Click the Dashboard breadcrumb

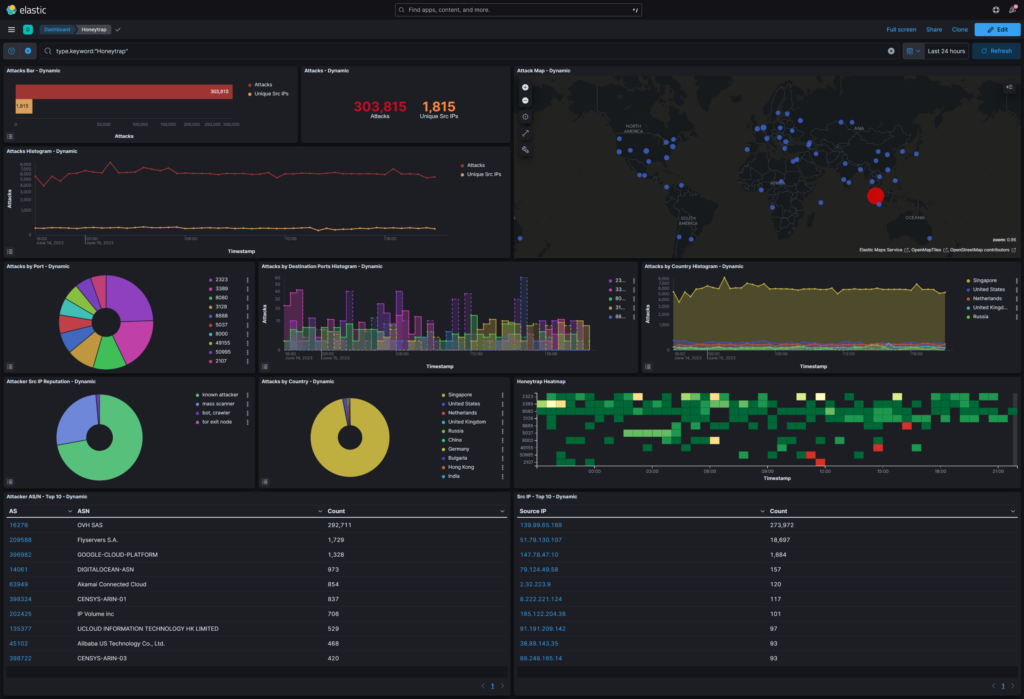pyautogui.click(x=57, y=29)
